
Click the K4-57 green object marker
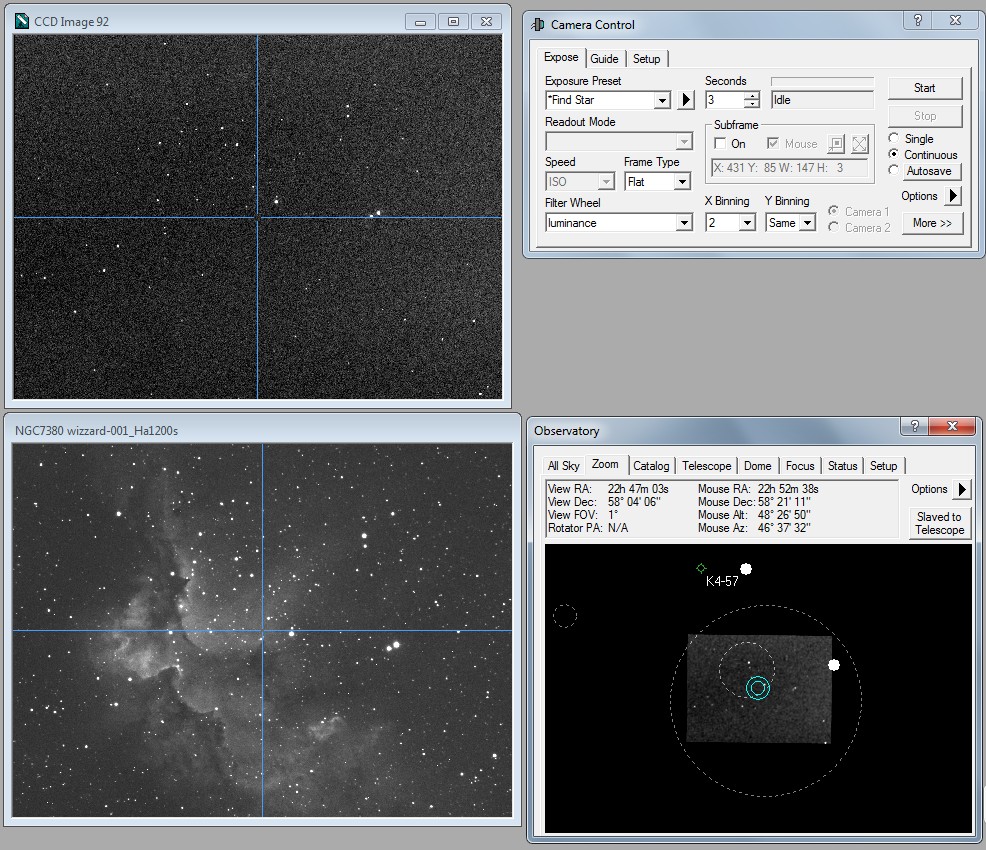(701, 568)
